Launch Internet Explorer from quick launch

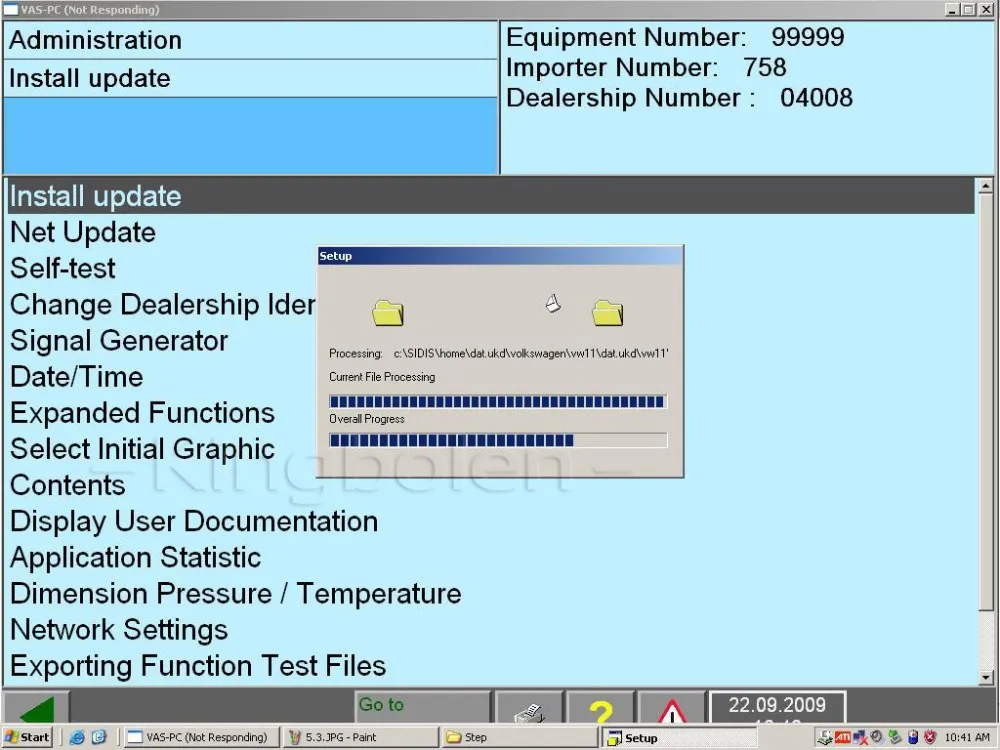click(77, 737)
